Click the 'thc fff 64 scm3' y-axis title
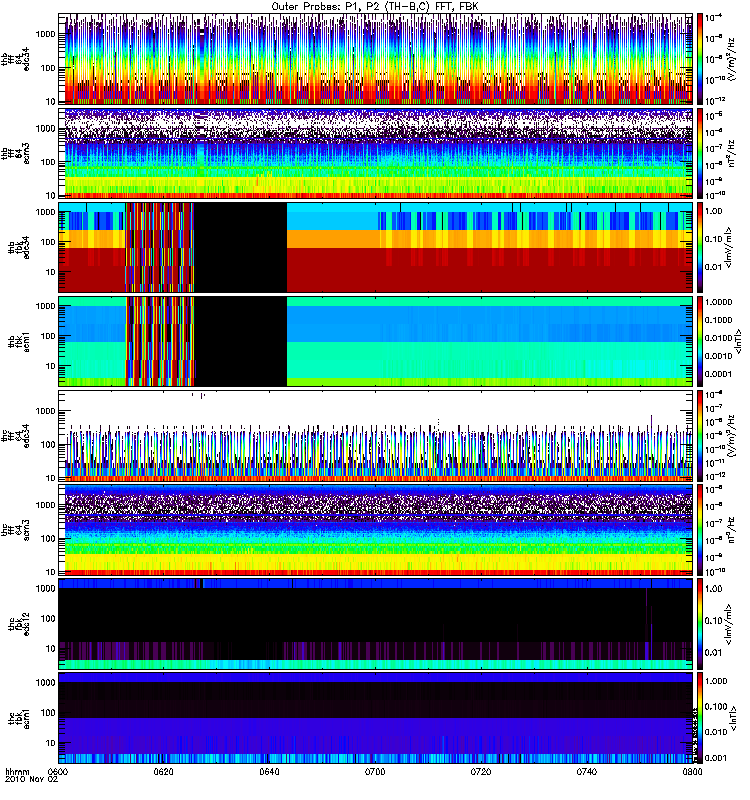 tap(15, 530)
